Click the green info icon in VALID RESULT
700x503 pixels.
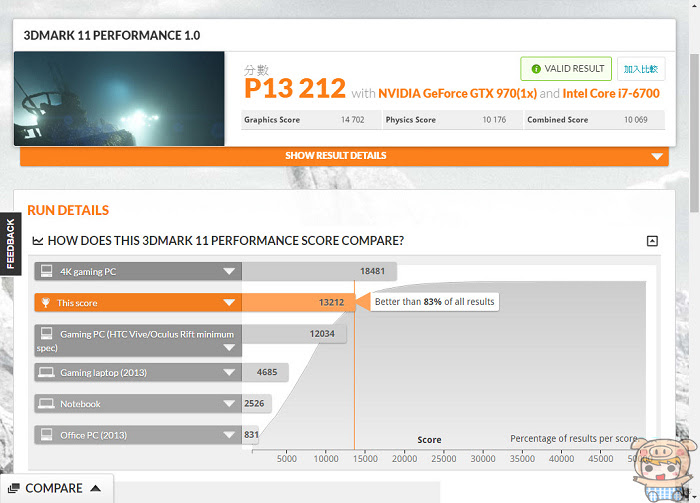[x=536, y=69]
